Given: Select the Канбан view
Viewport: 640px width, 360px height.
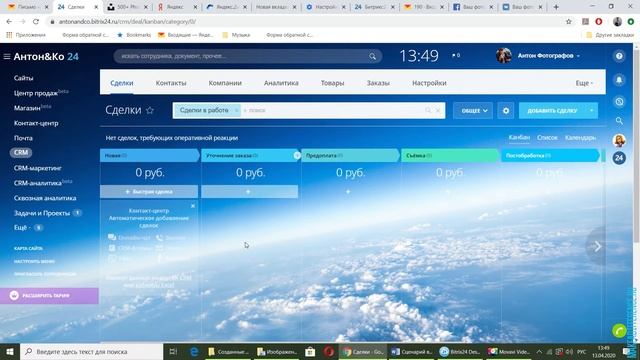Looking at the screenshot, I should click(x=519, y=138).
